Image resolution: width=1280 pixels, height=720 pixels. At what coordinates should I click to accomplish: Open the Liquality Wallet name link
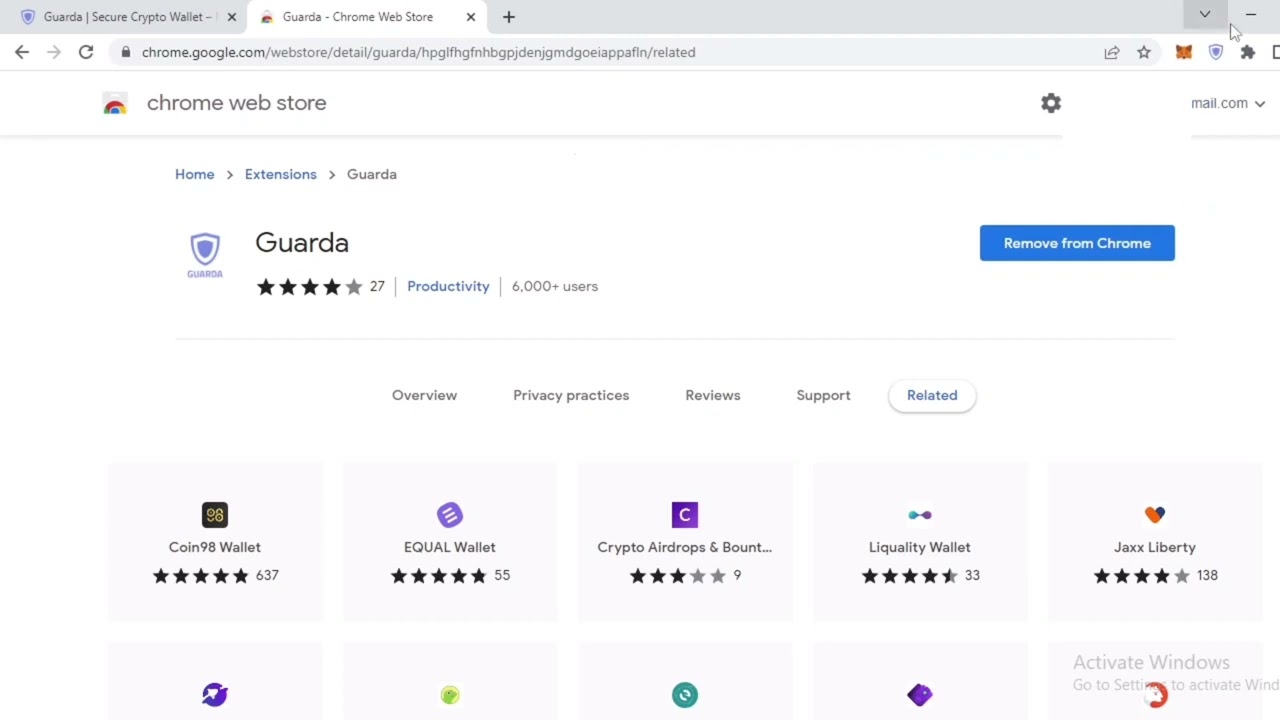(x=920, y=547)
